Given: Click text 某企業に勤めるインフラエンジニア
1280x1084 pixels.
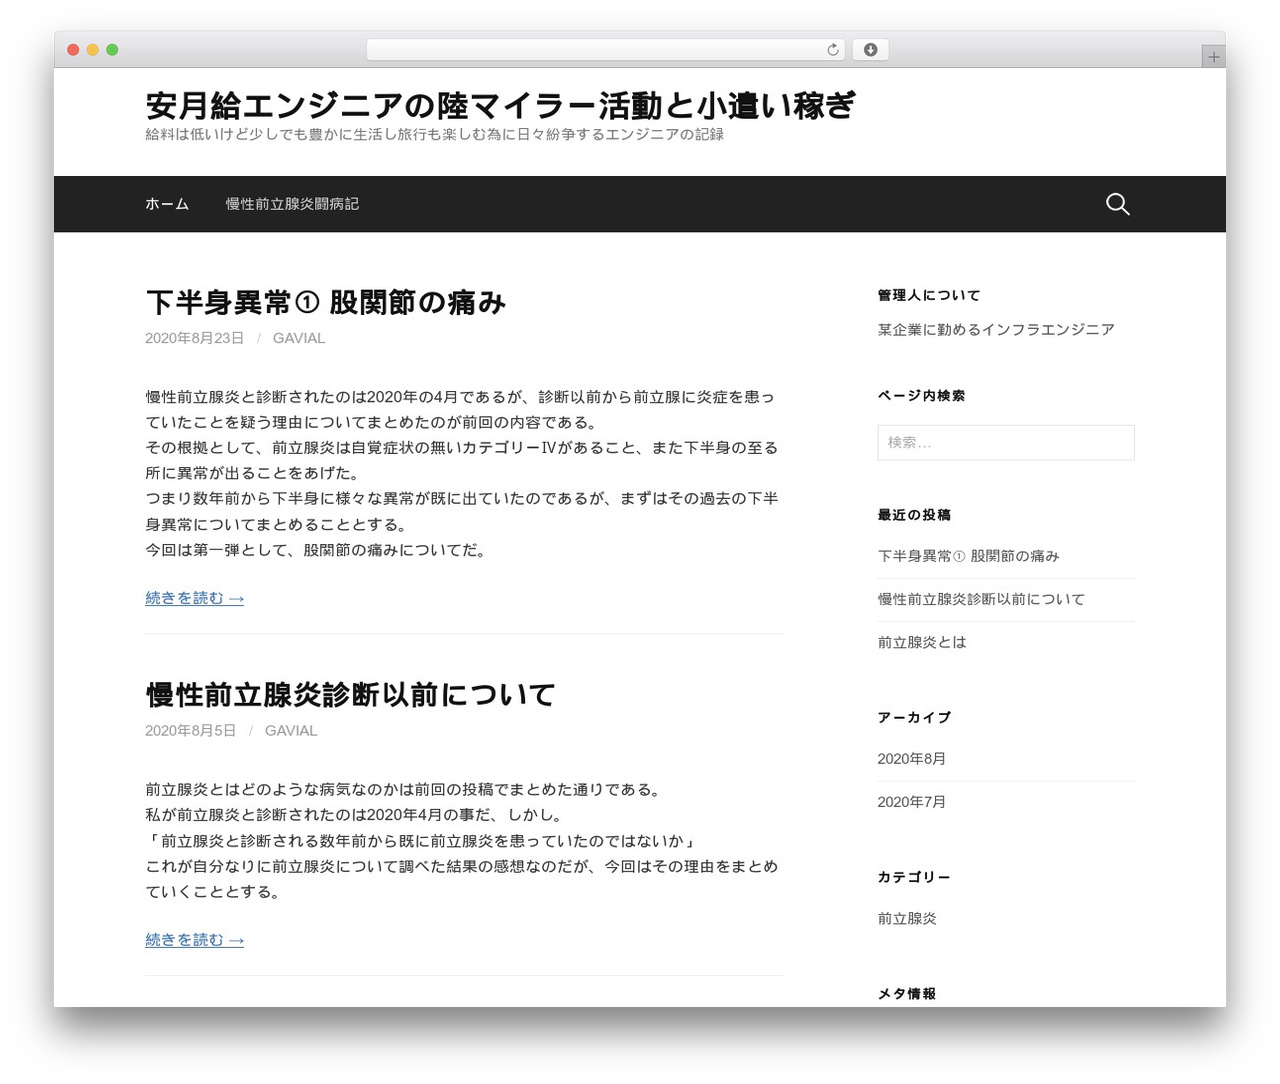Looking at the screenshot, I should tap(996, 329).
